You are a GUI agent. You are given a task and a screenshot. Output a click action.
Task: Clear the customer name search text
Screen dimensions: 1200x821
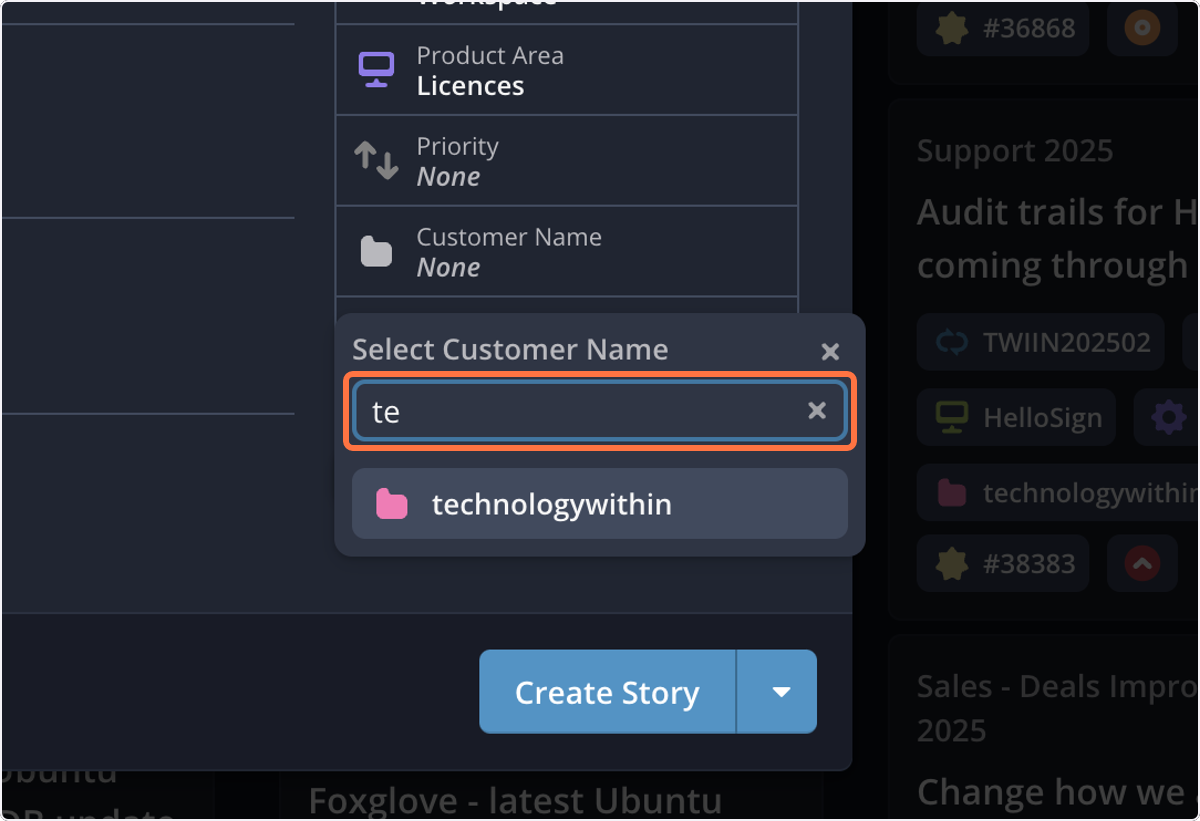817,411
